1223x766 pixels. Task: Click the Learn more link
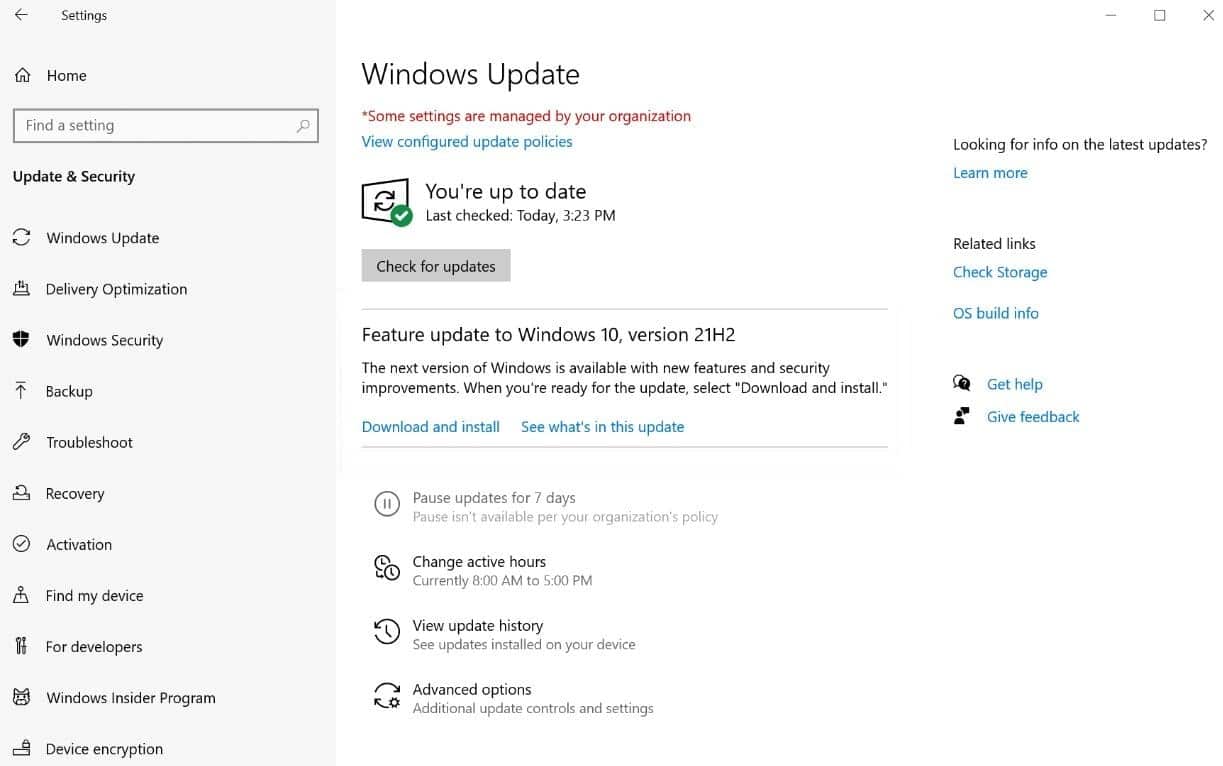990,173
